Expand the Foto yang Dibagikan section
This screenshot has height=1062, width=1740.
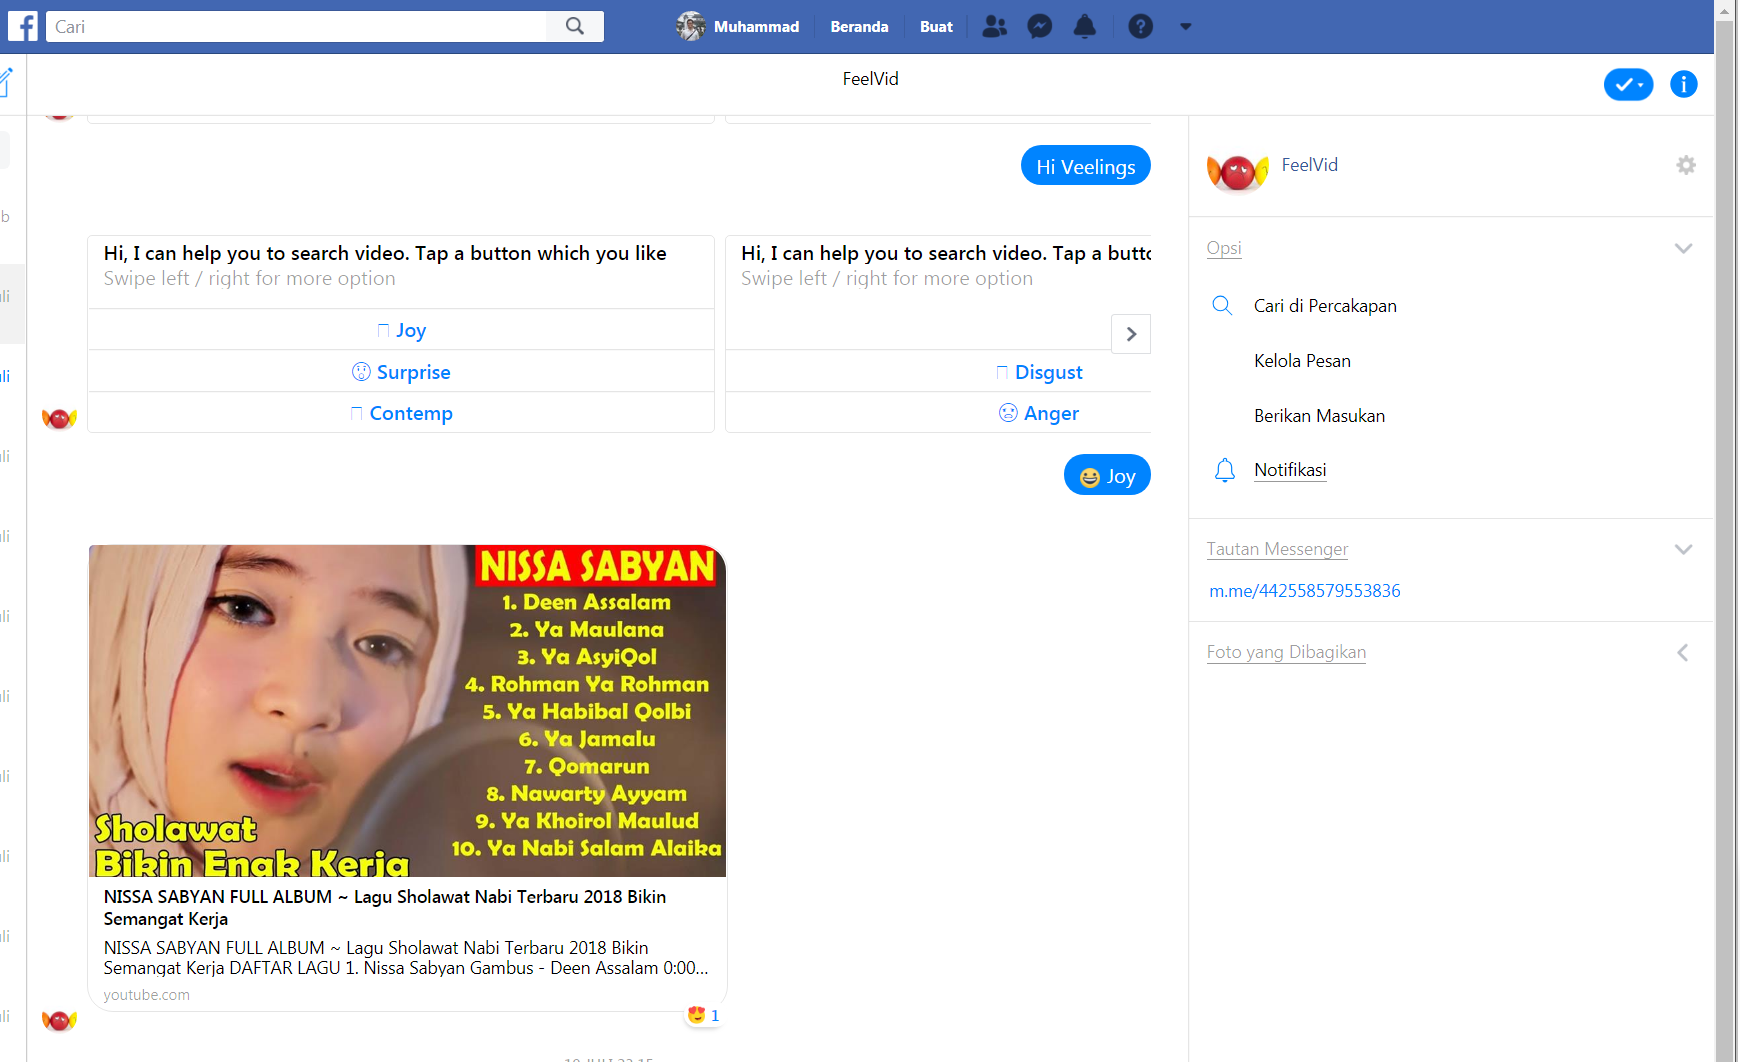(1683, 653)
